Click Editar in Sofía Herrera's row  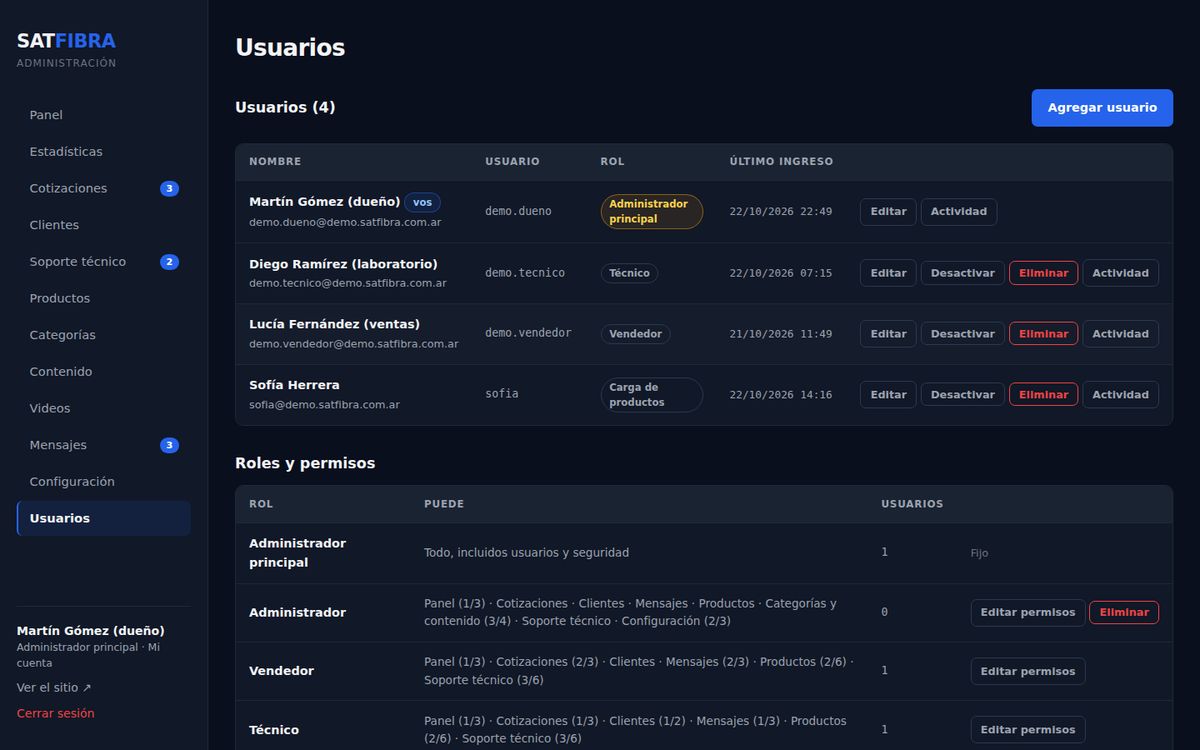point(888,395)
